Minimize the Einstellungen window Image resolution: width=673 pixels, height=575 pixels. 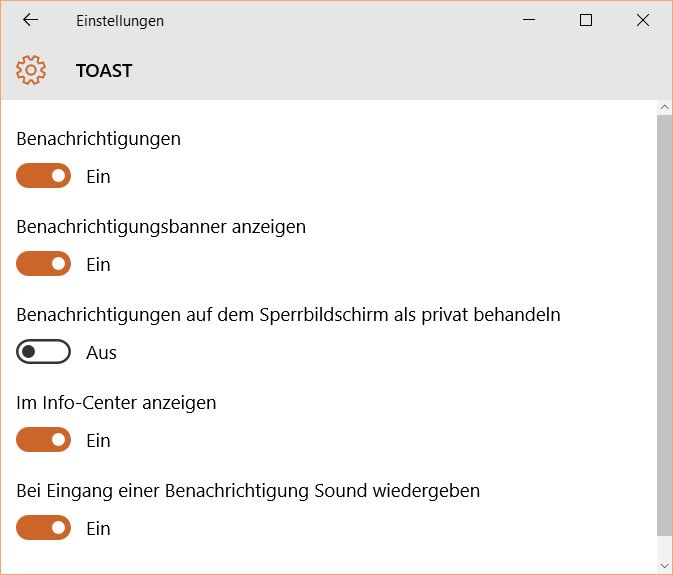[x=530, y=20]
